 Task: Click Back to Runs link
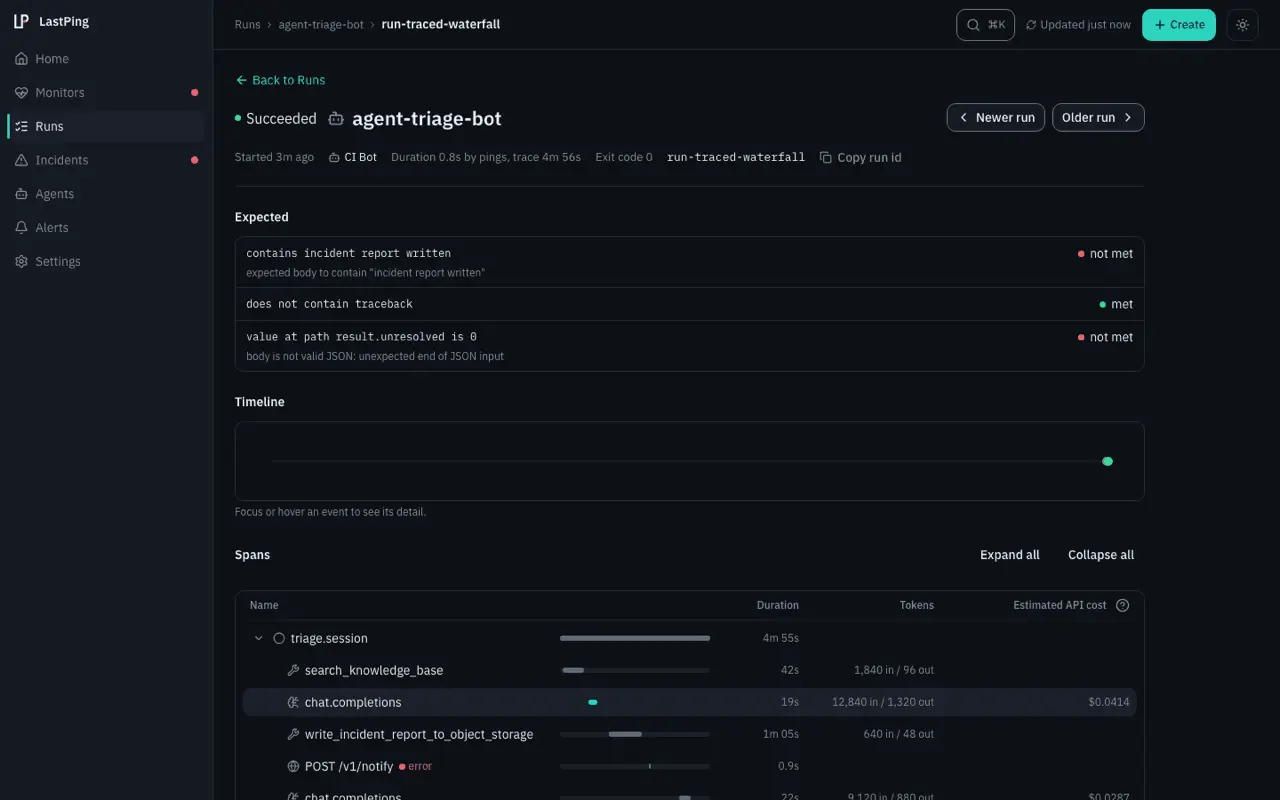[x=280, y=80]
